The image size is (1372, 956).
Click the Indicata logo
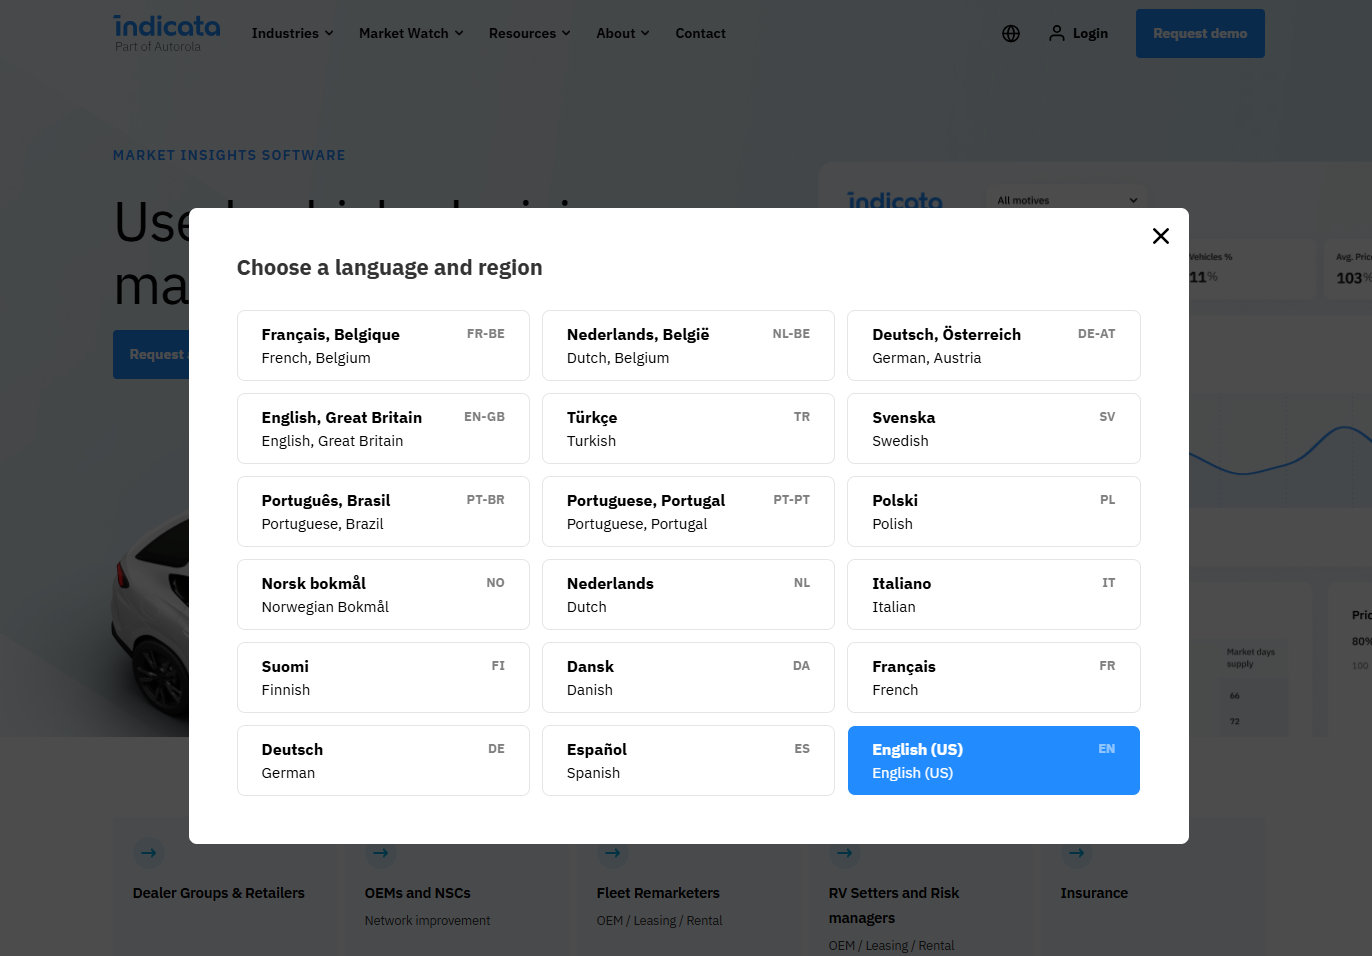[166, 33]
